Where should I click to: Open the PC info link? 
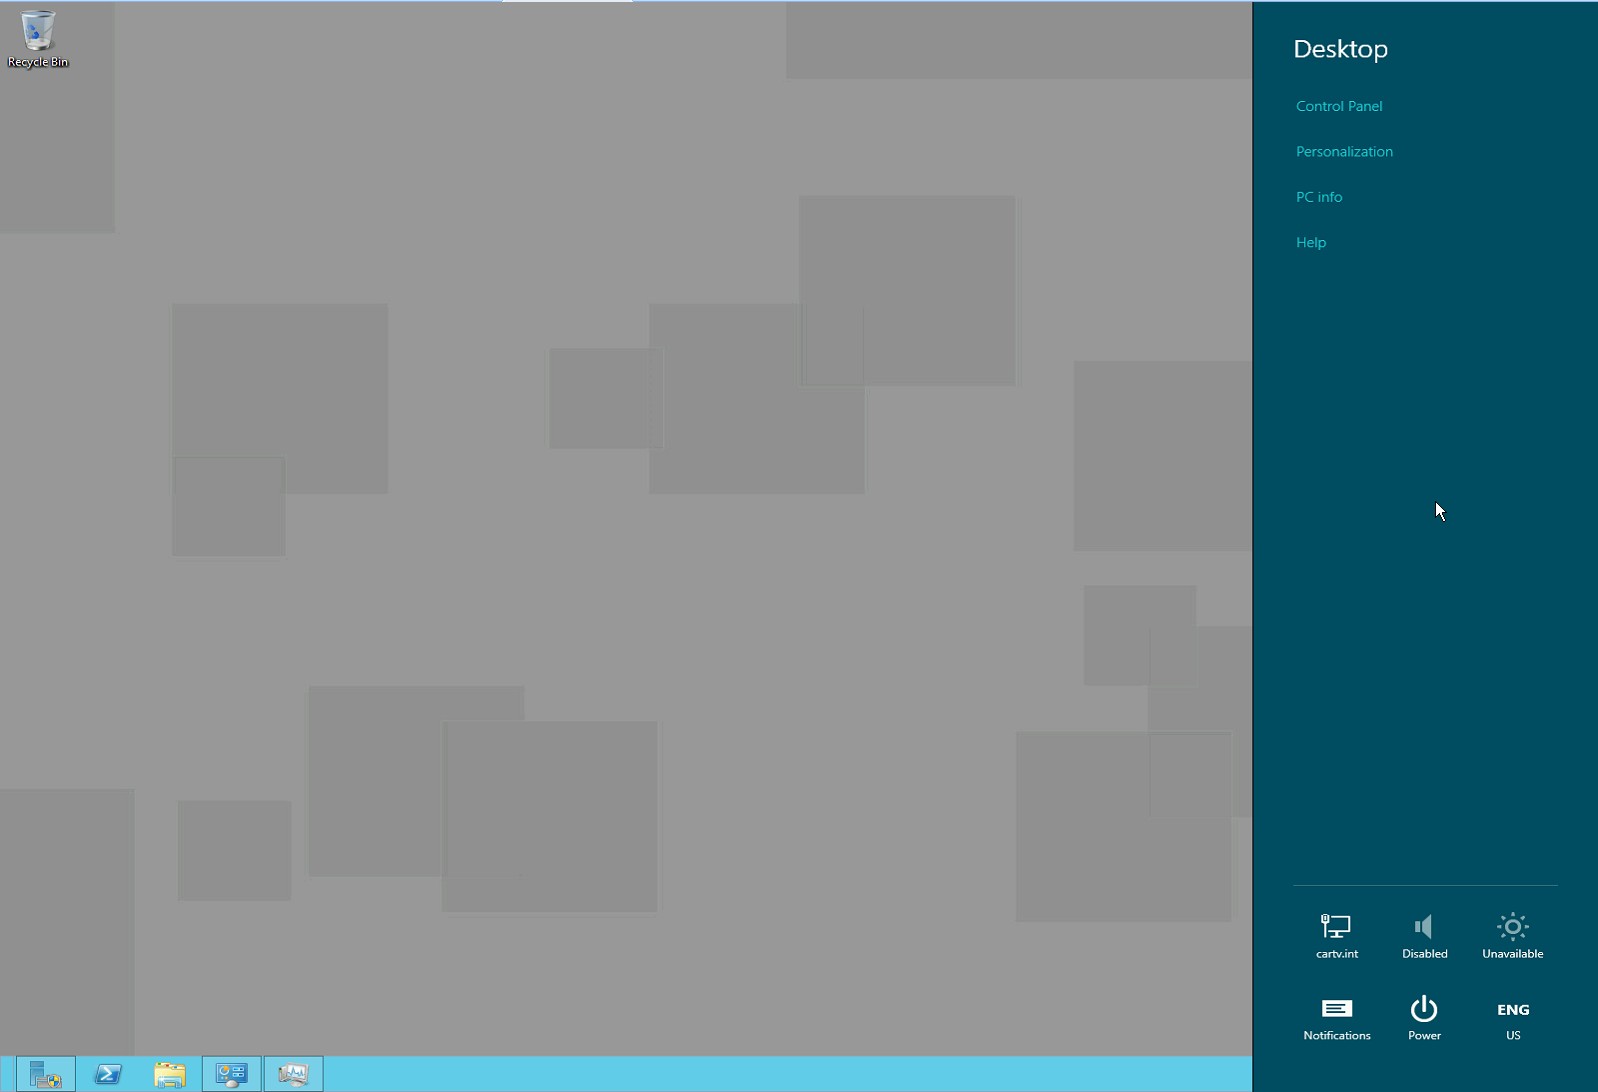[1319, 197]
